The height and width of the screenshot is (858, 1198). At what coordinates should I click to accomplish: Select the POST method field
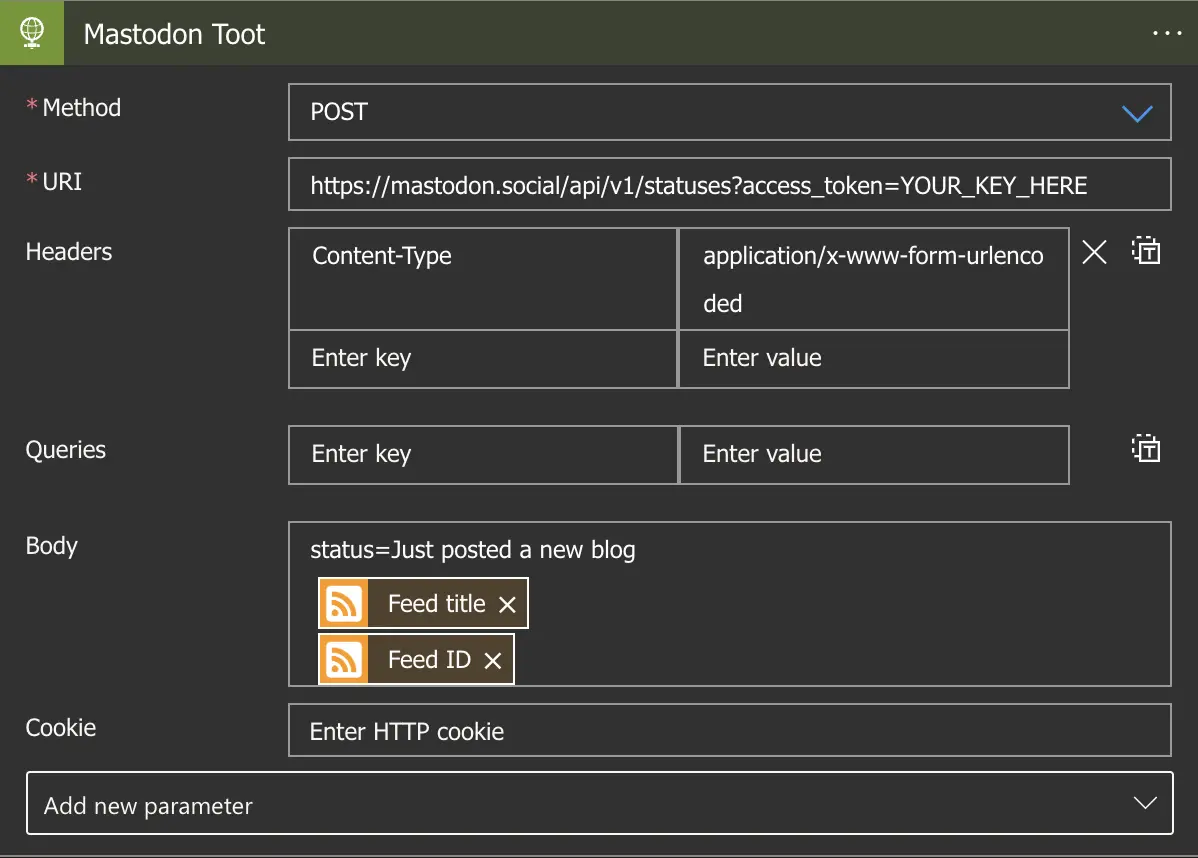[730, 112]
